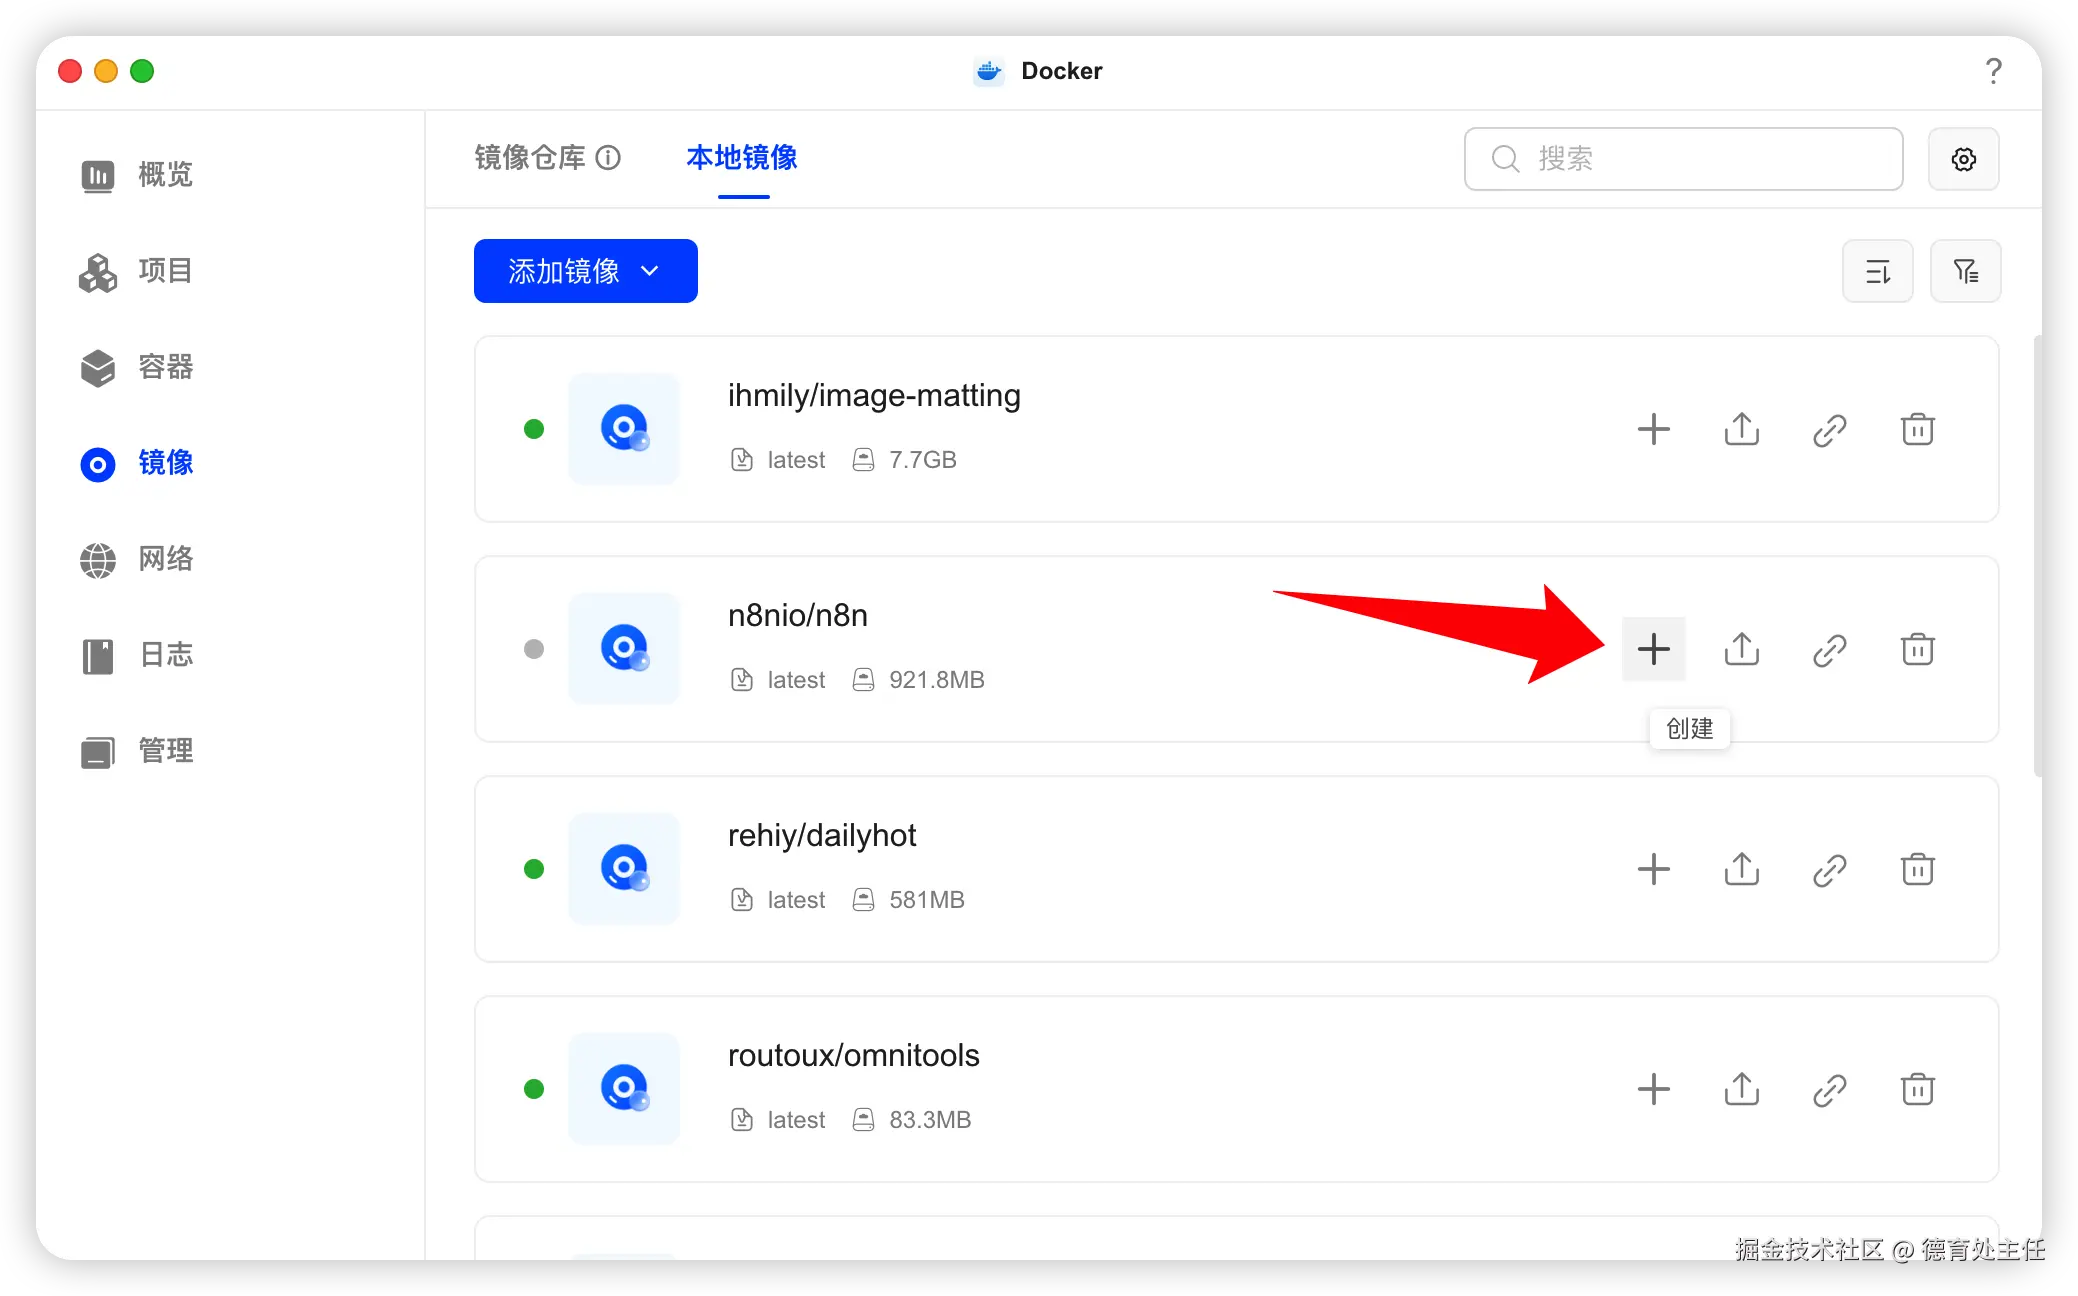Image resolution: width=2078 pixels, height=1296 pixels.
Task: Switch to the 镜像仓库 tab
Action: (x=530, y=158)
